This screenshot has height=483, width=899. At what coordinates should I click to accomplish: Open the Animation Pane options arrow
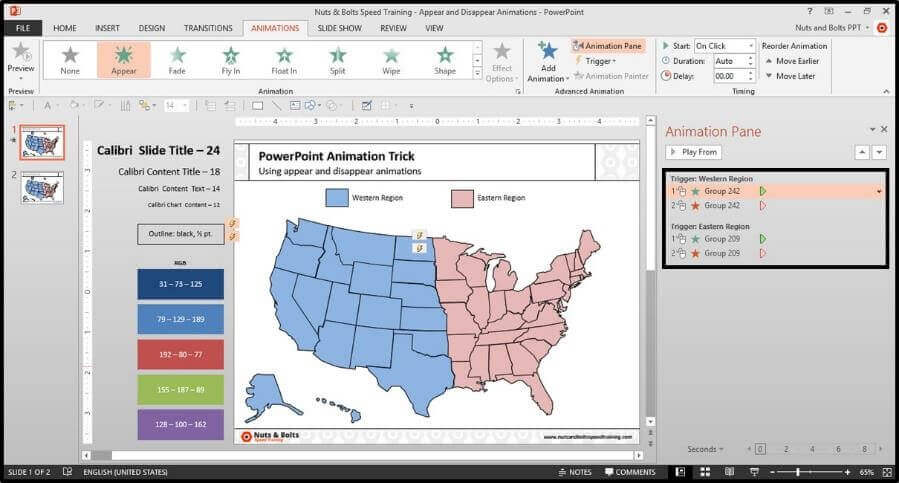(x=872, y=130)
